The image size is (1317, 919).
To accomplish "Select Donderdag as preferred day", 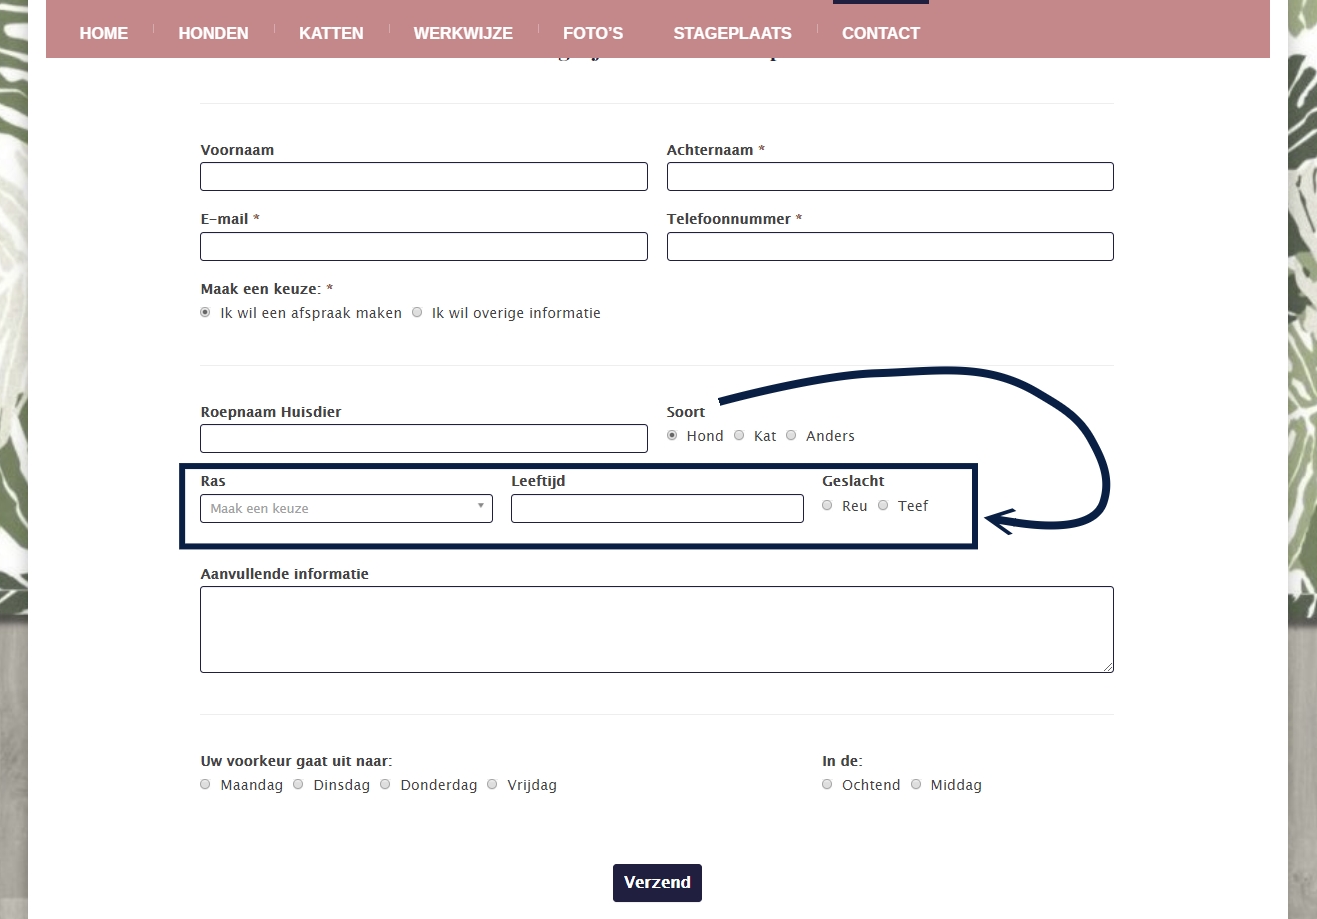I will (x=385, y=785).
